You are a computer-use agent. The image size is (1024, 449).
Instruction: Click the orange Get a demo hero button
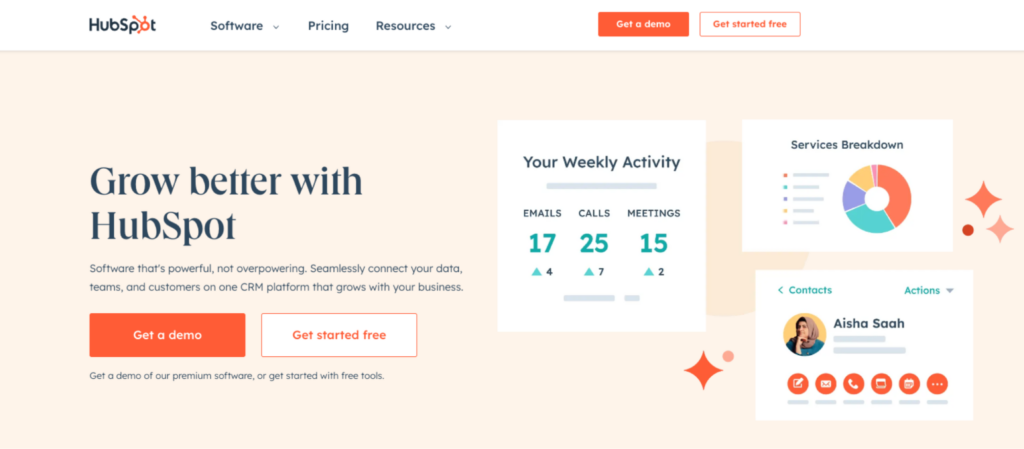pos(167,335)
